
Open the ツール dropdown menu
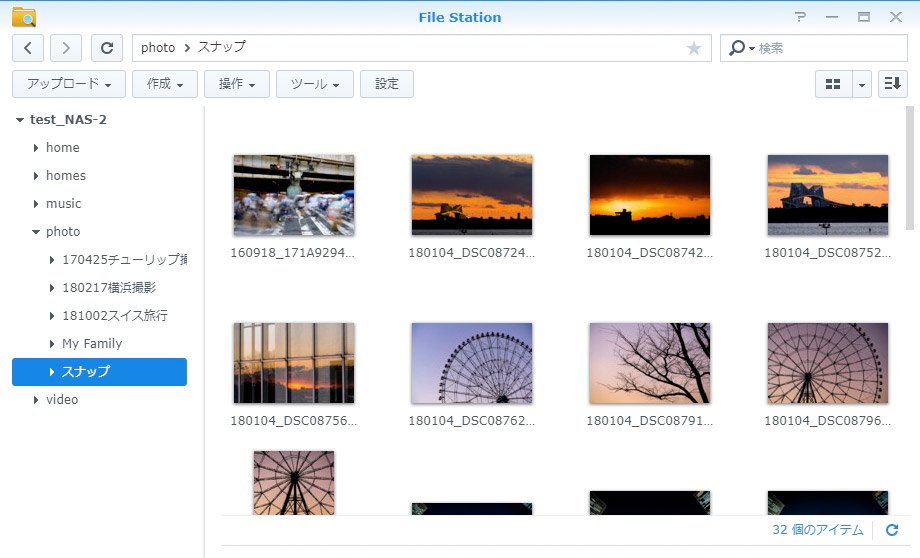315,84
